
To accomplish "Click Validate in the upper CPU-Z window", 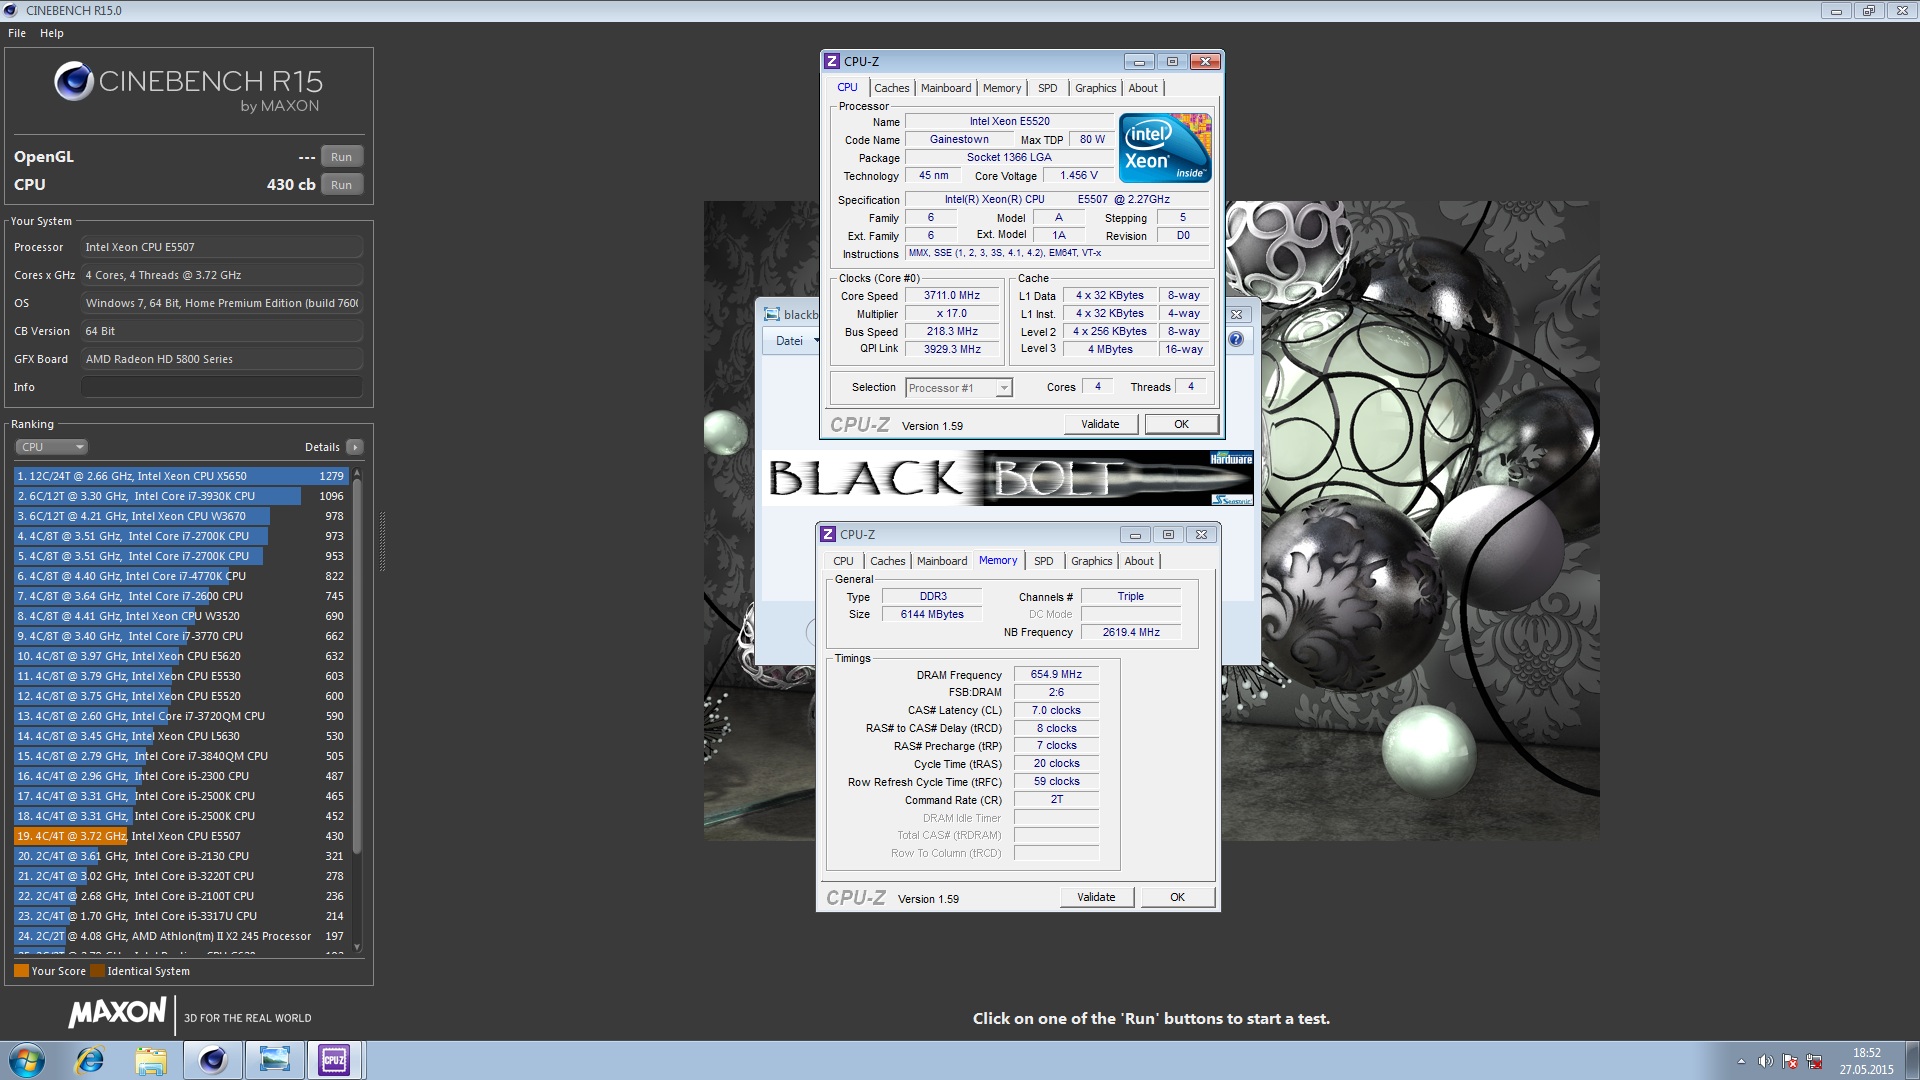I will tap(1100, 424).
